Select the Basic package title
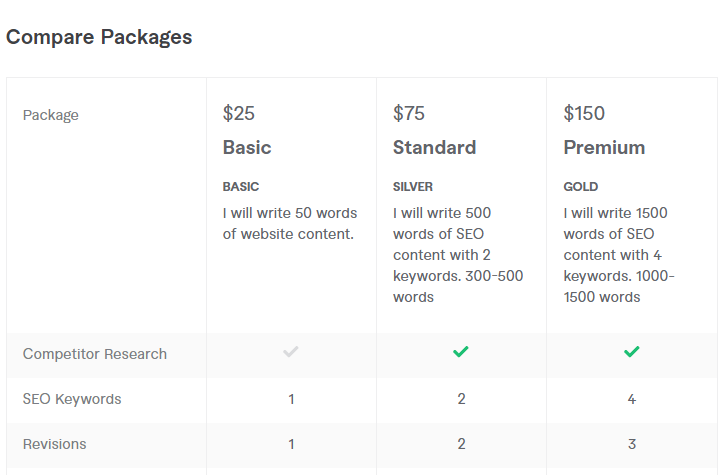 [247, 147]
